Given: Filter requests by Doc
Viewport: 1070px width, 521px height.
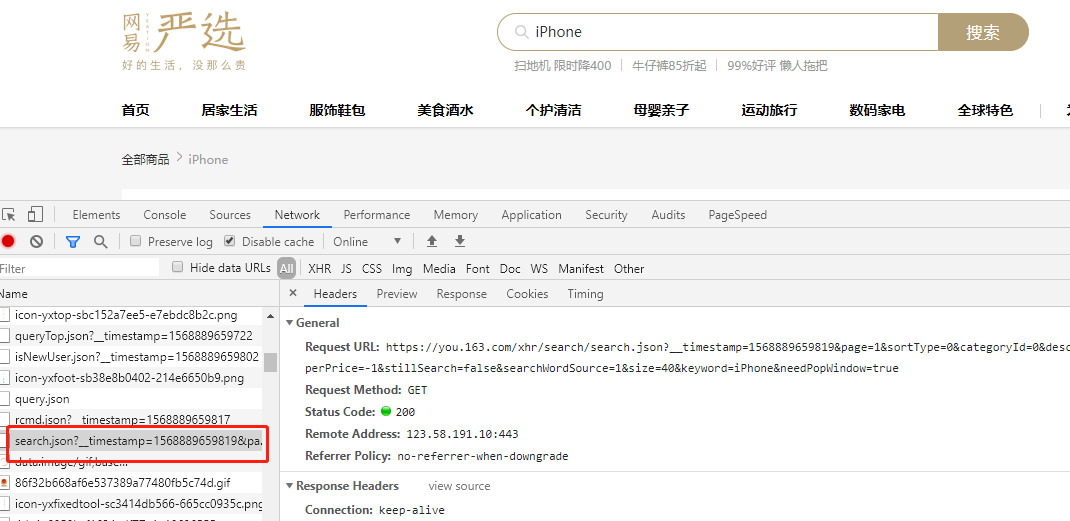Looking at the screenshot, I should pos(510,269).
